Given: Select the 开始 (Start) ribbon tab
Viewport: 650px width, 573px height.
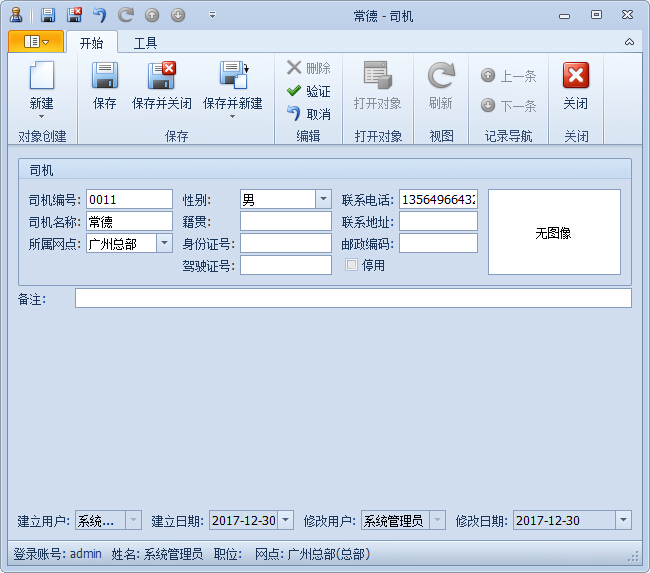Looking at the screenshot, I should coord(91,43).
